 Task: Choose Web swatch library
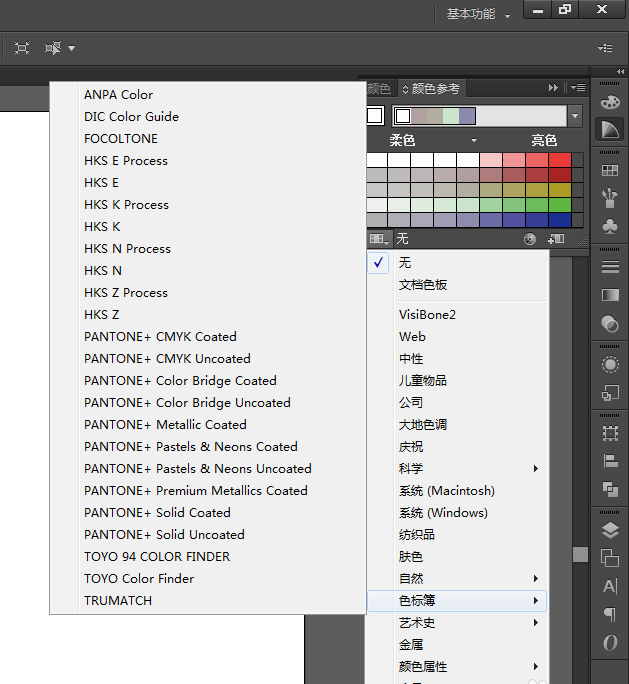pyautogui.click(x=458, y=337)
